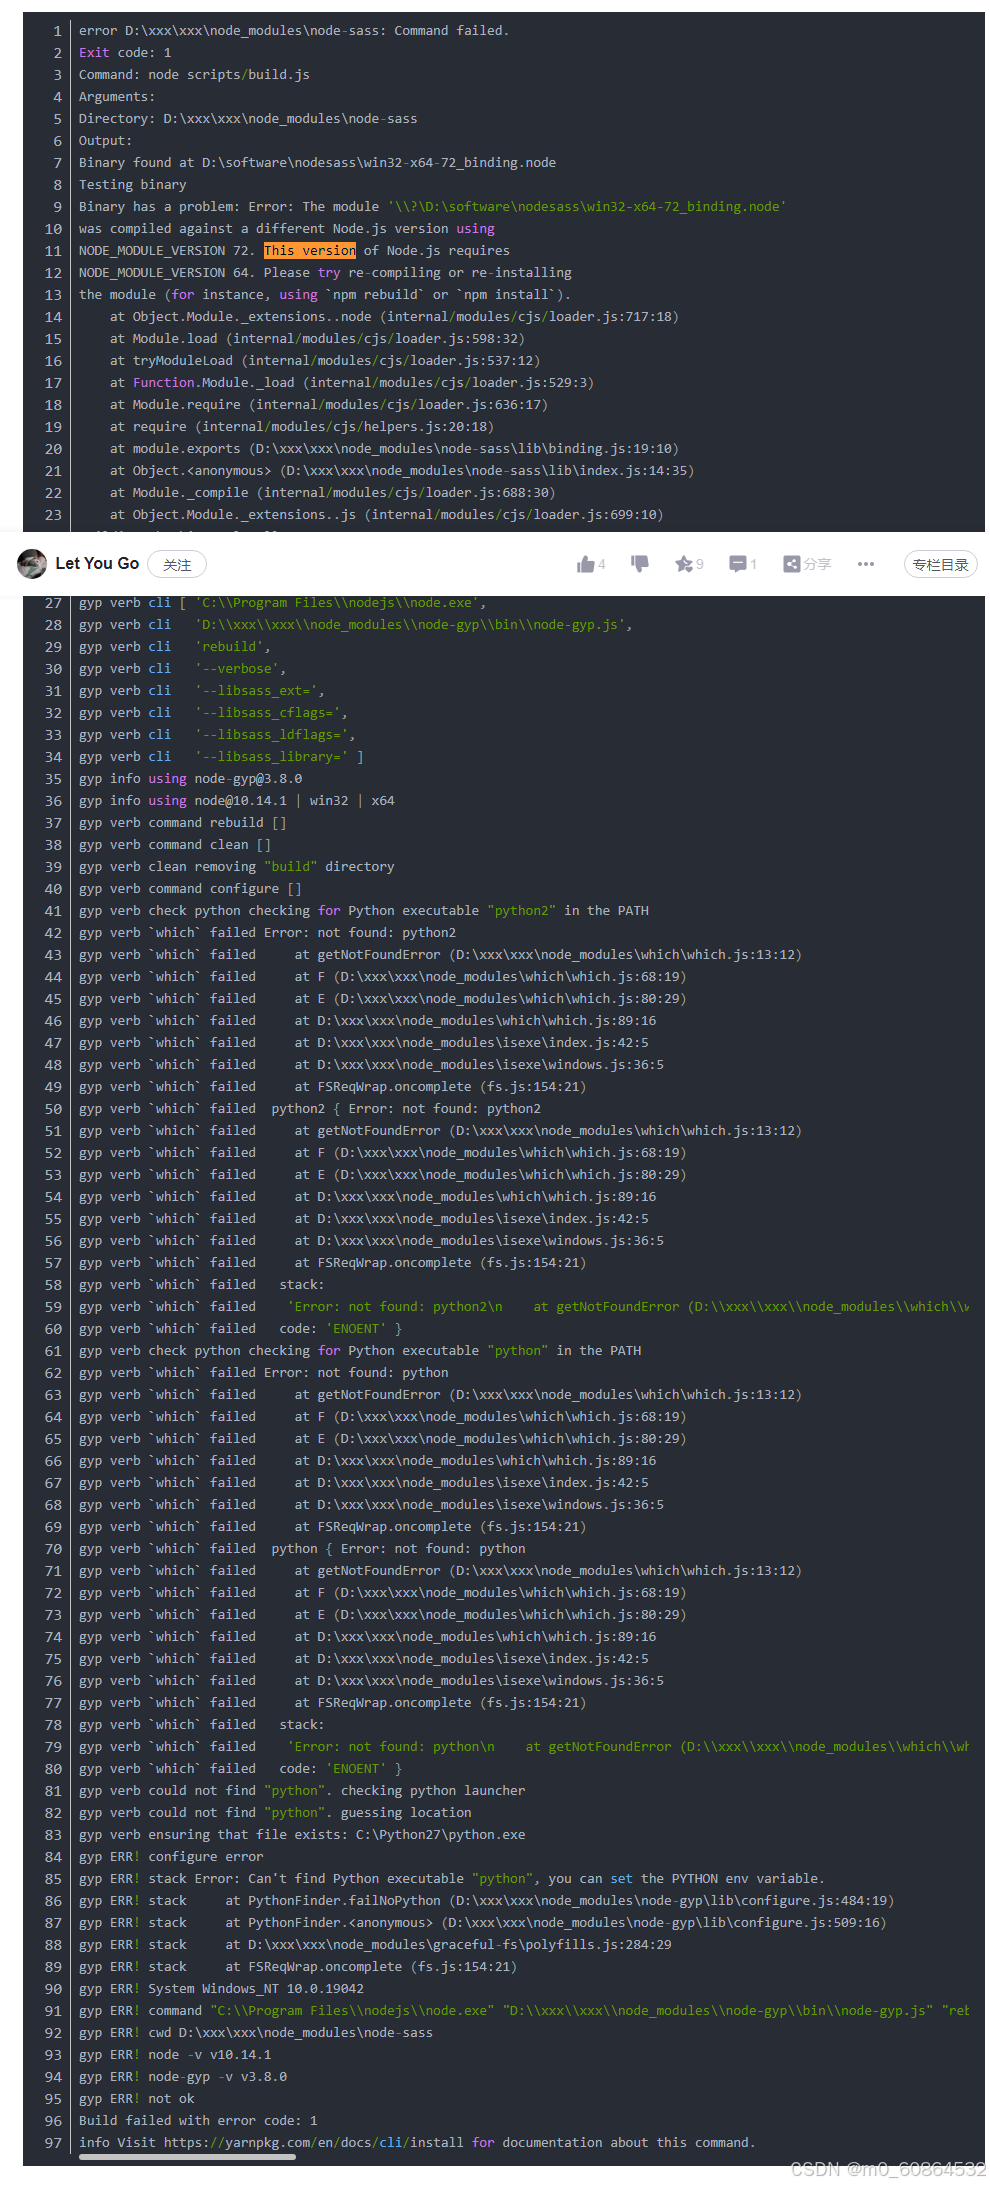The height and width of the screenshot is (2187, 990).
Task: Visit author profile by clicking Let You Go
Action: 96,563
